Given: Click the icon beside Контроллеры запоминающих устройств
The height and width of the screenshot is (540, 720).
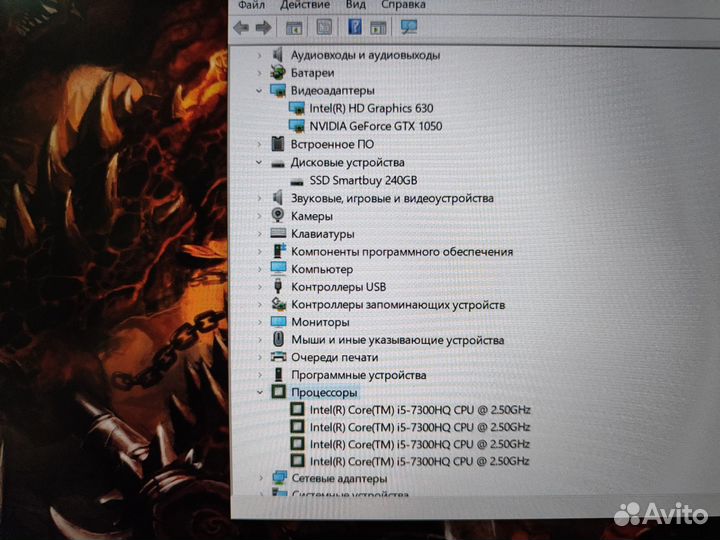Looking at the screenshot, I should 278,304.
